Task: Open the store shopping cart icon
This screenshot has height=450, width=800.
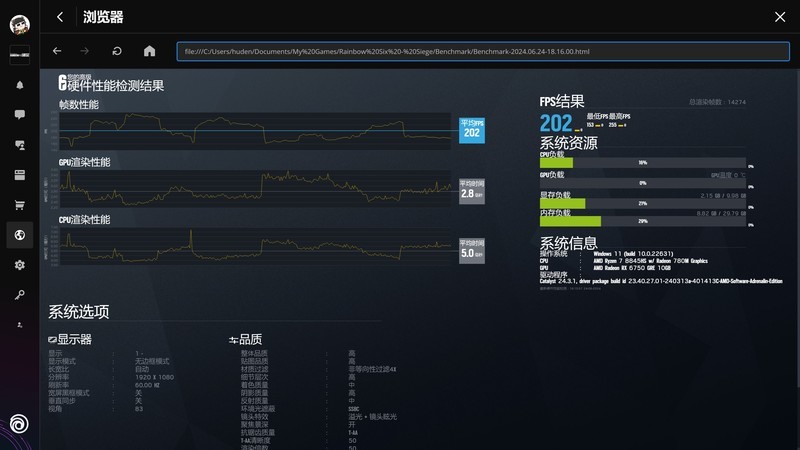Action: 19,205
